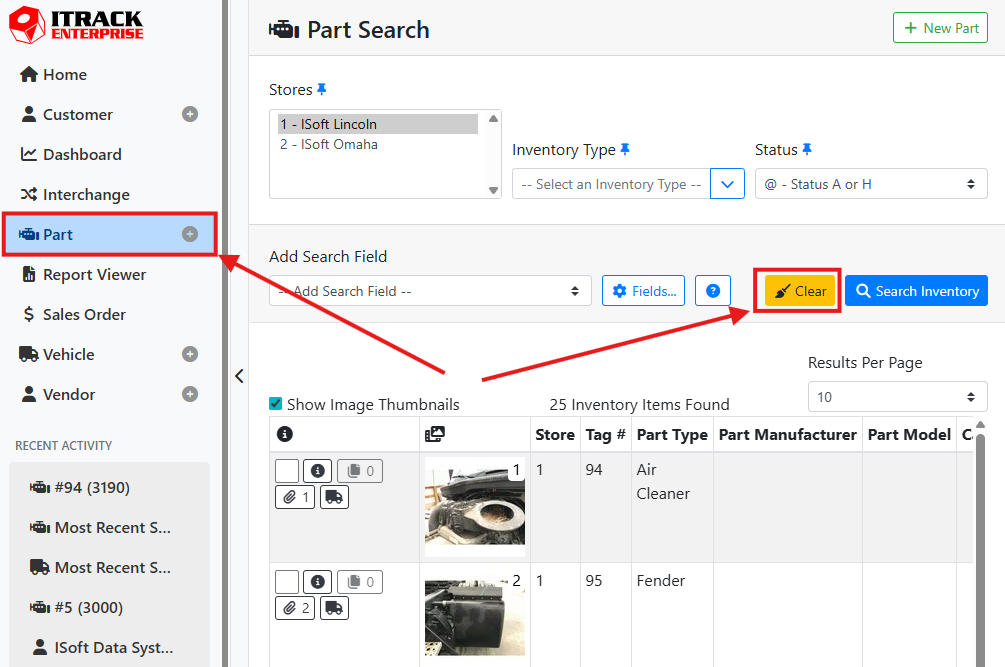
Task: Tick the selection box for tag 94
Action: (287, 471)
